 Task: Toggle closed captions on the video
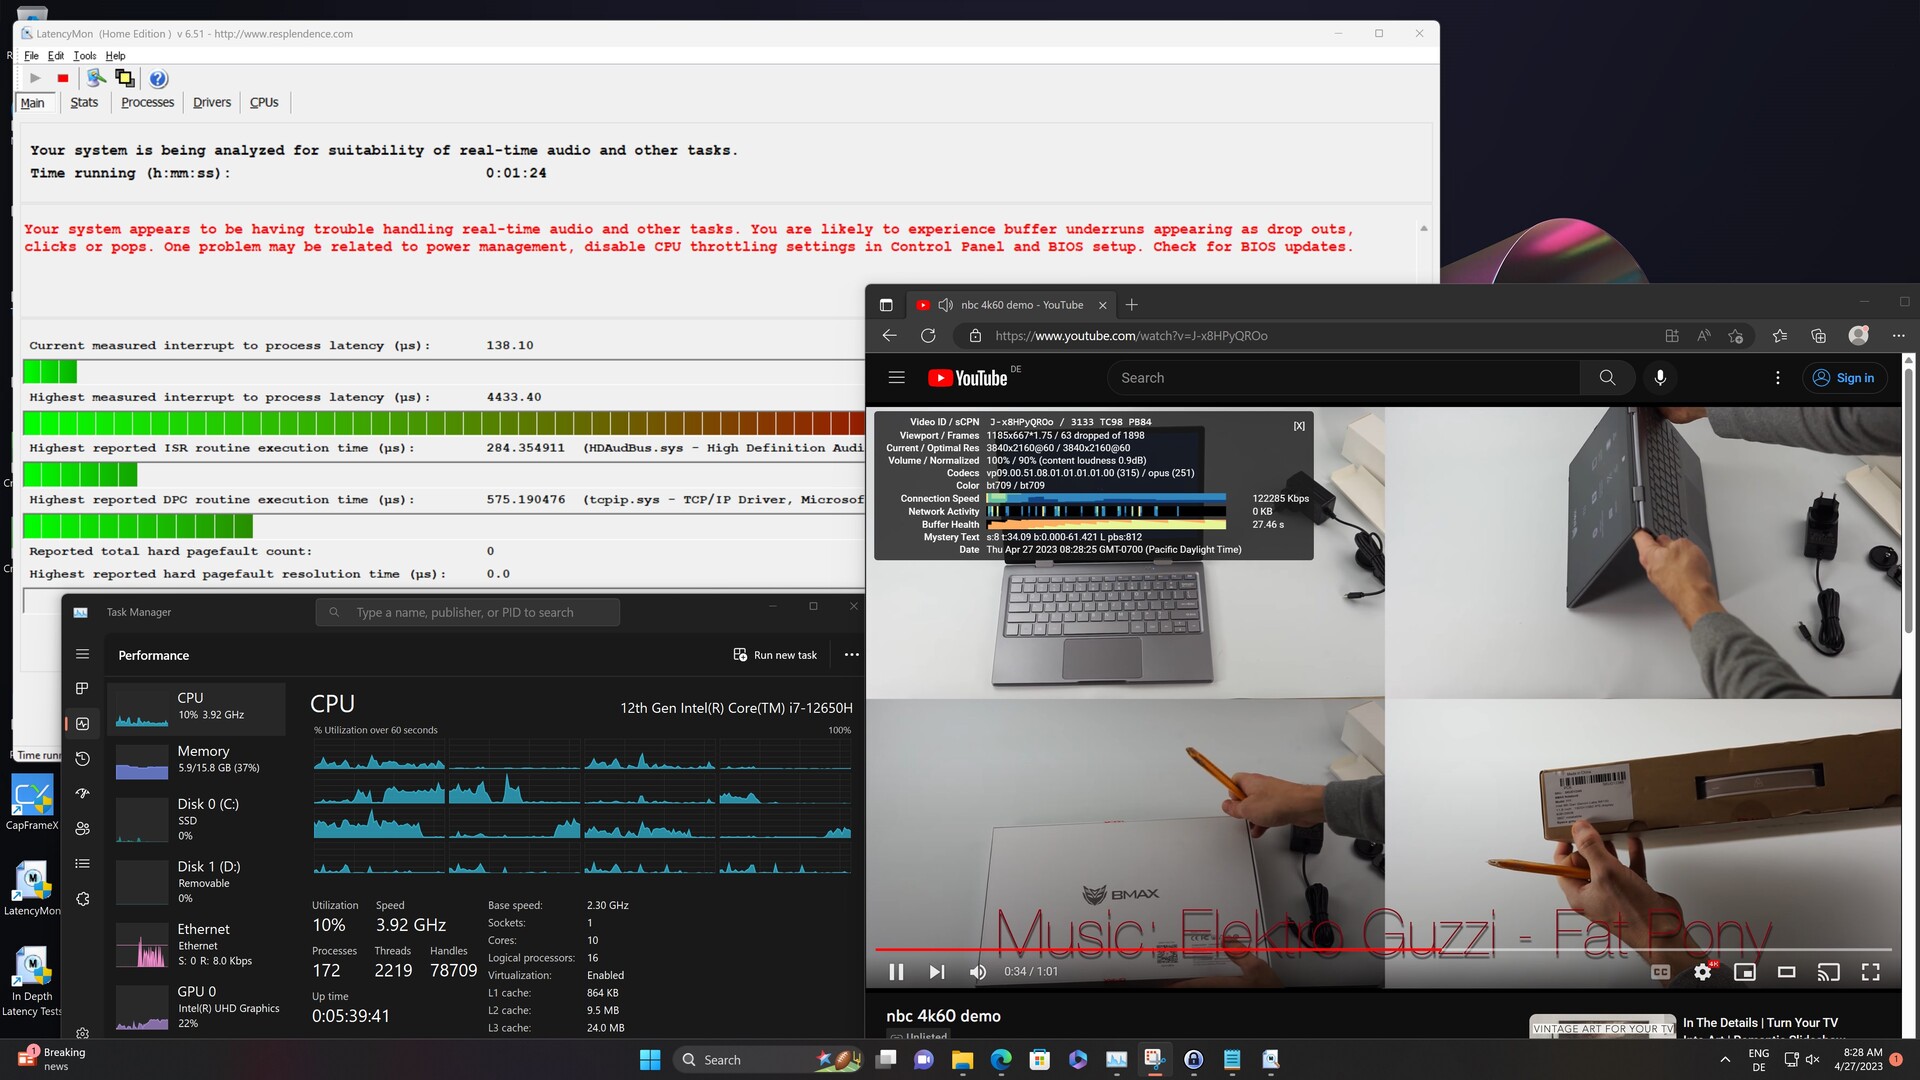[1660, 971]
